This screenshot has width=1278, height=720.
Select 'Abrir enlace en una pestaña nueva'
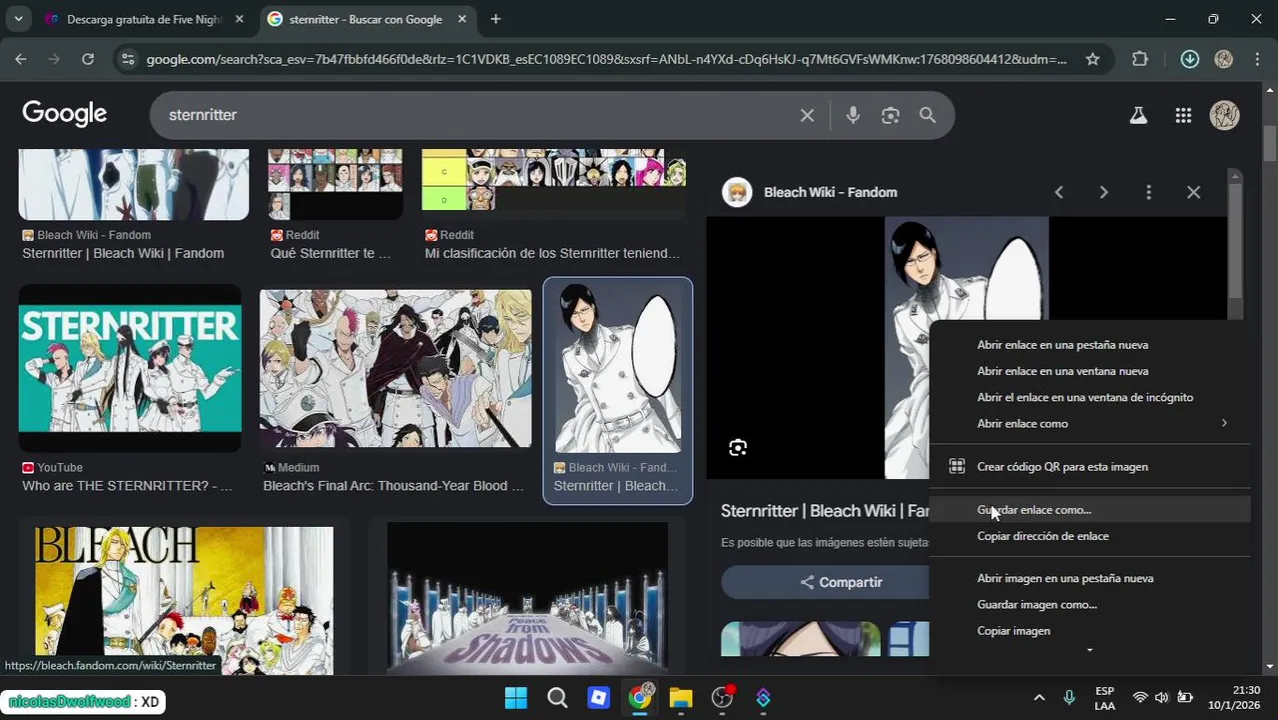(x=1062, y=345)
